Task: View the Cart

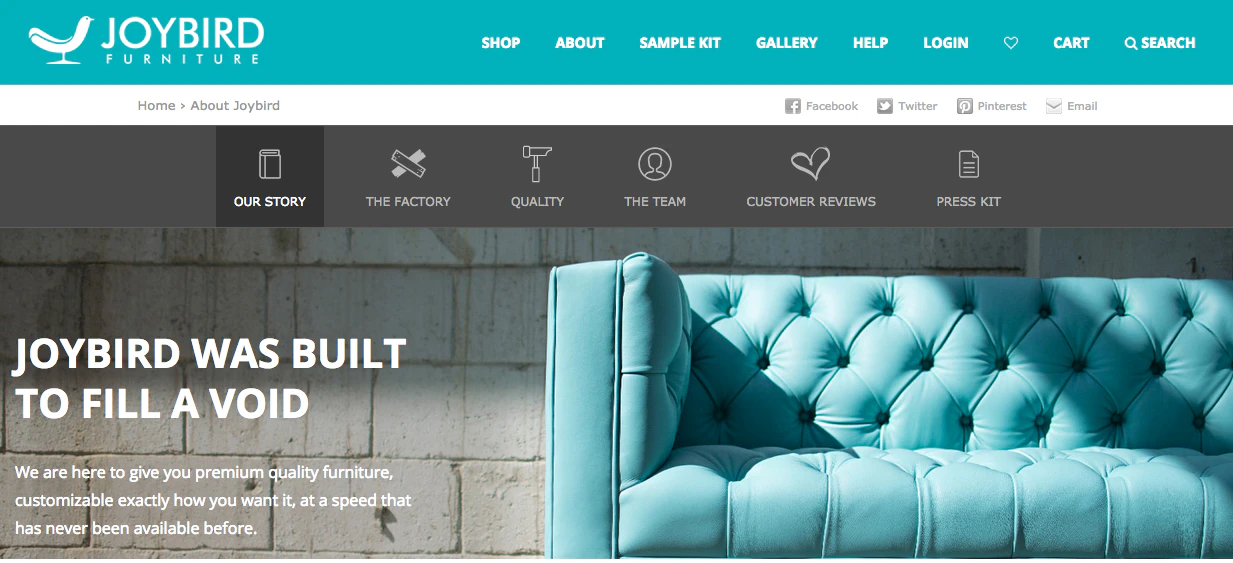Action: pyautogui.click(x=1071, y=43)
